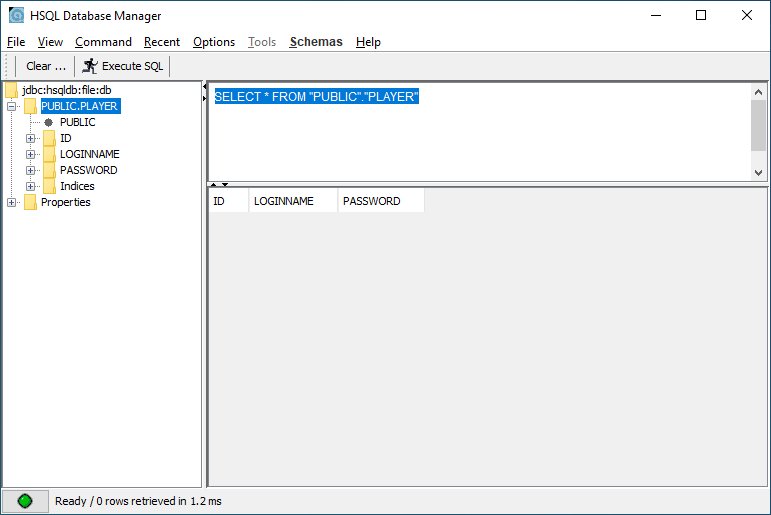
Task: Click the running man Execute SQL icon
Action: [90, 66]
